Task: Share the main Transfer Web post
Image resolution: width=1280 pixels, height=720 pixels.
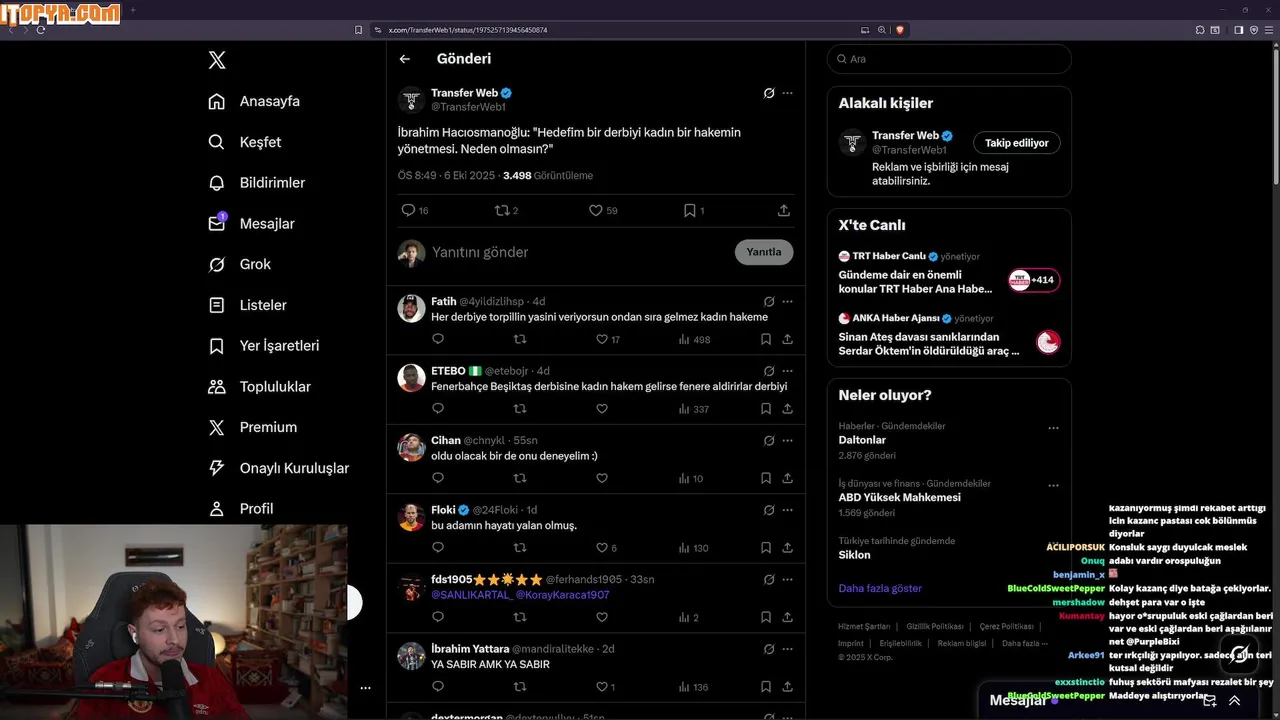Action: point(784,210)
